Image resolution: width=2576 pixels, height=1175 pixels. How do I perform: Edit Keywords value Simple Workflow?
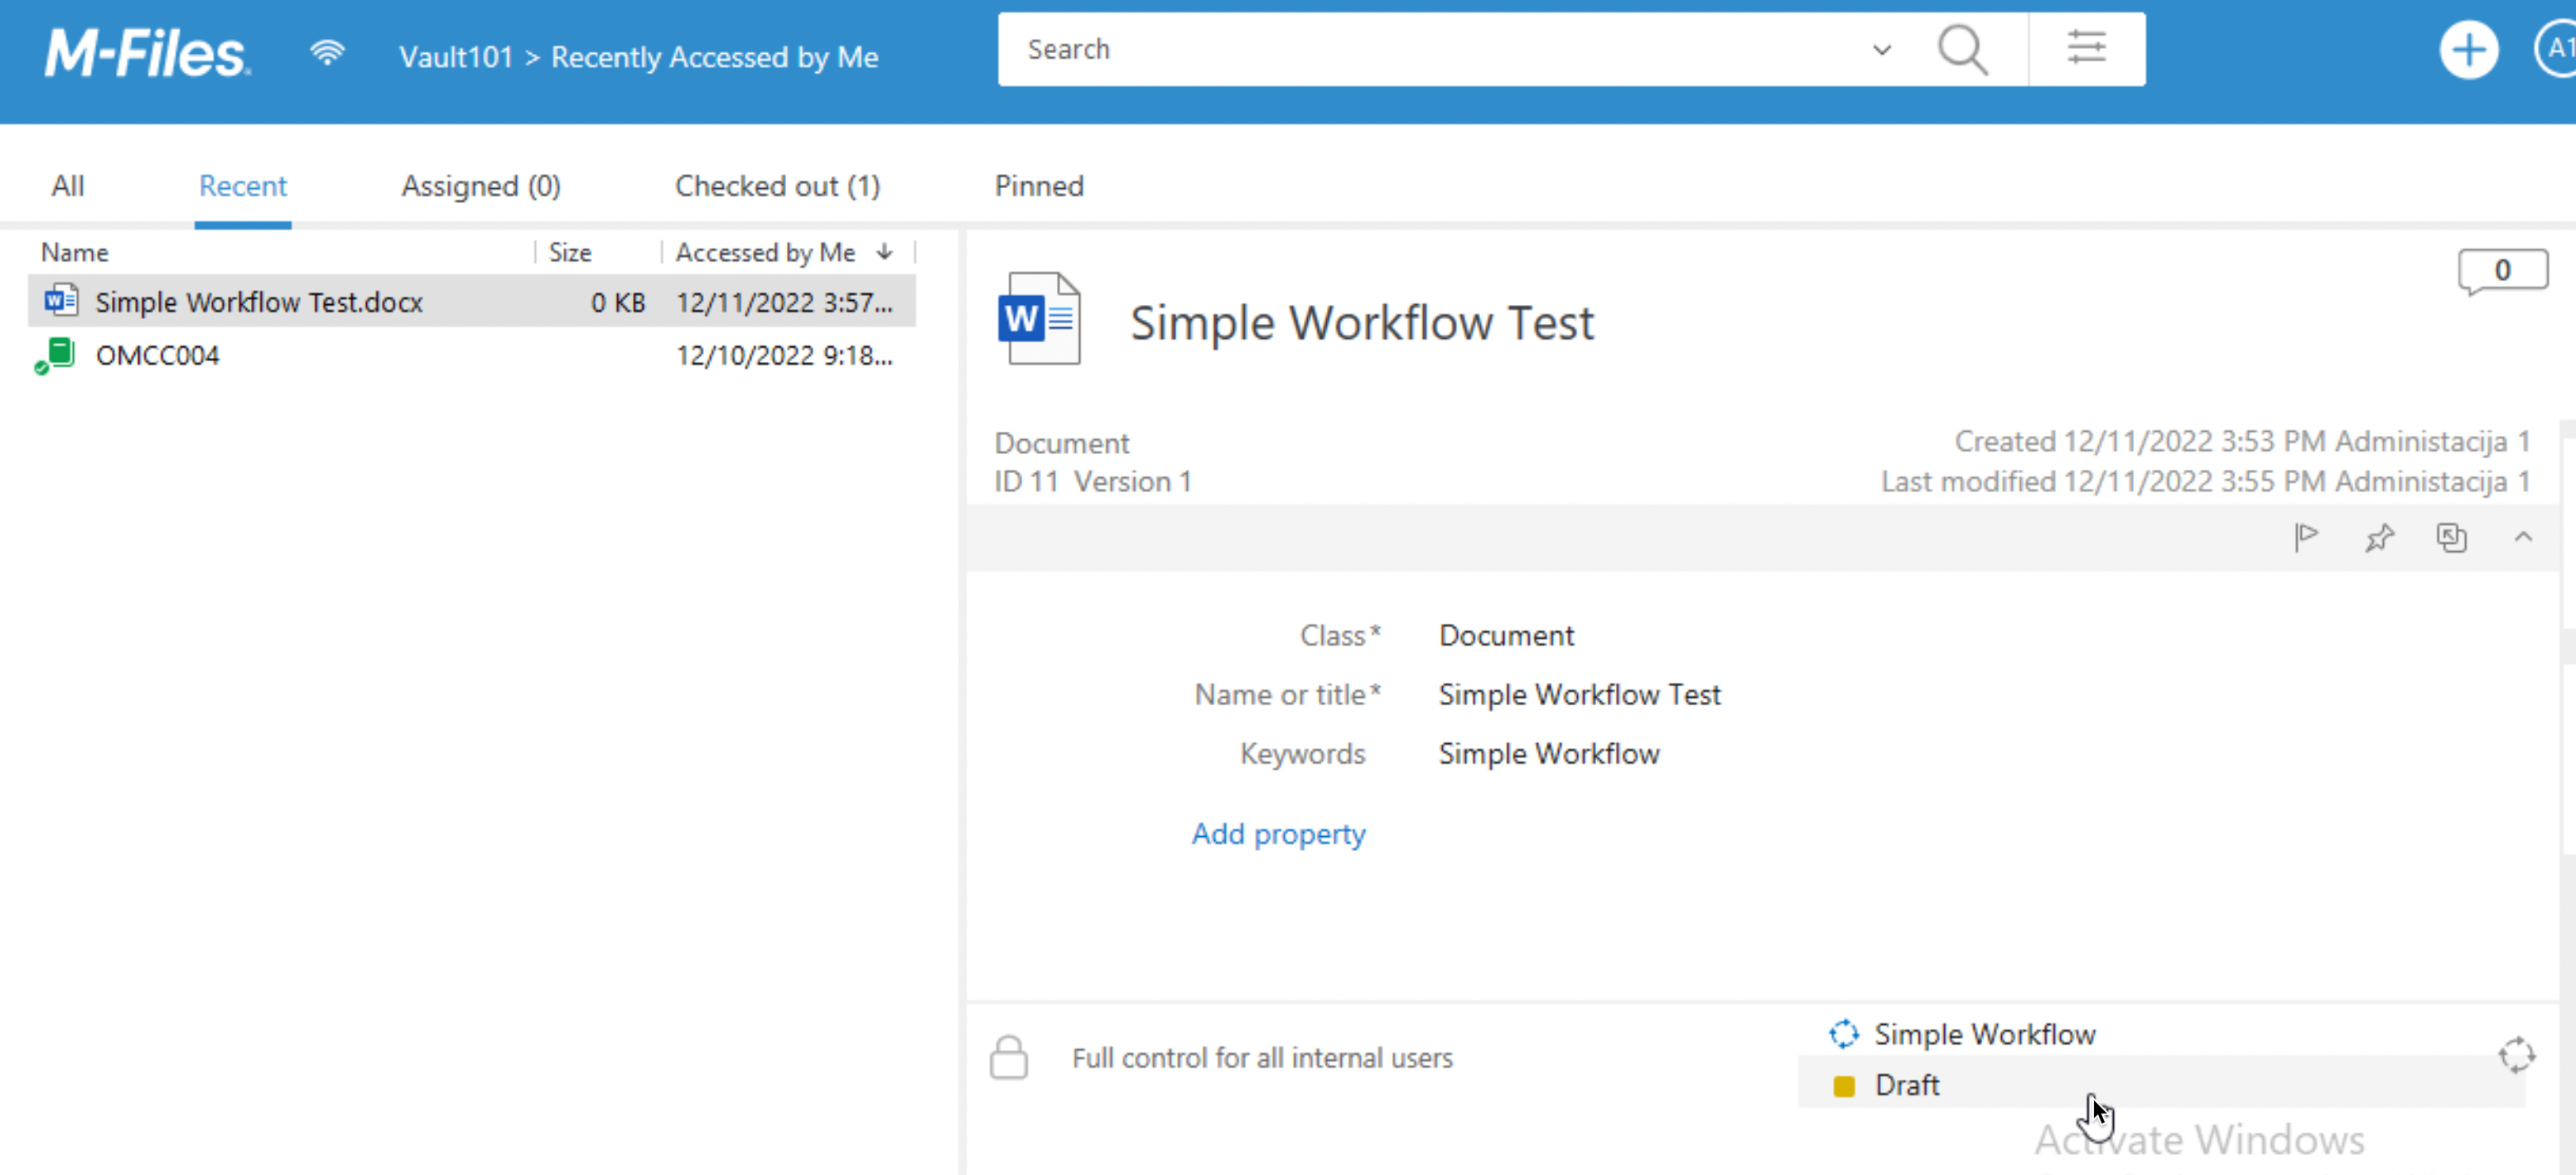[x=1549, y=753]
